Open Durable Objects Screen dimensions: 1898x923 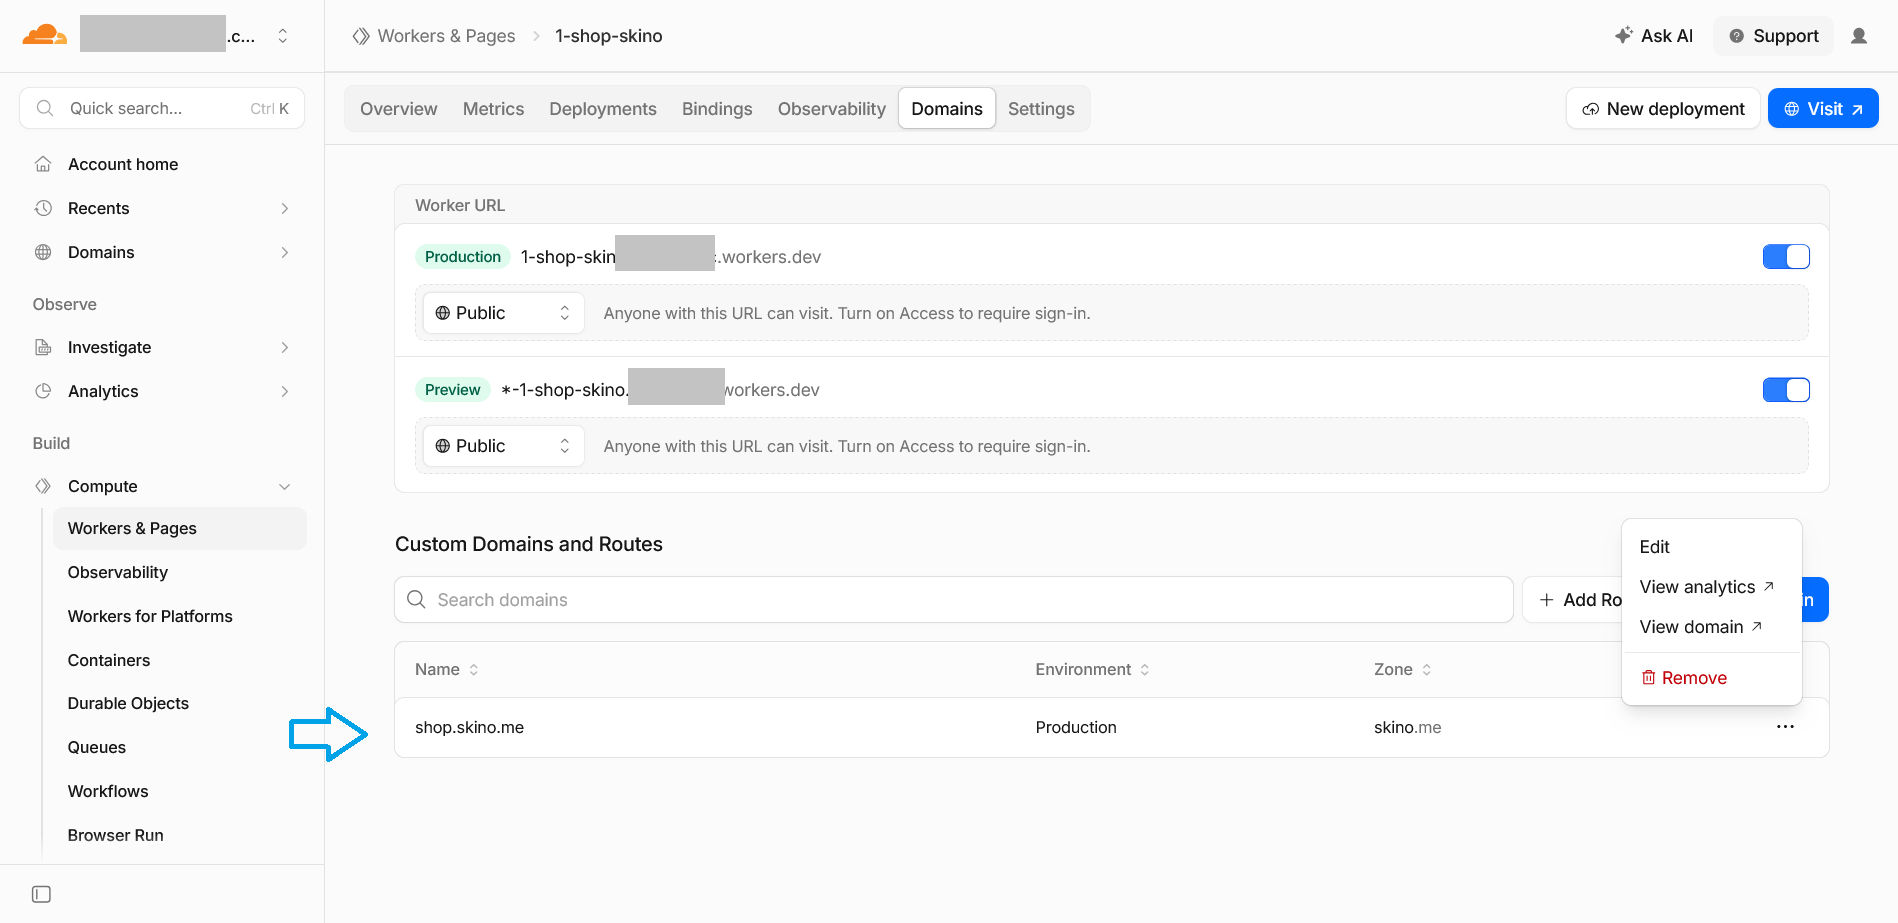(128, 703)
